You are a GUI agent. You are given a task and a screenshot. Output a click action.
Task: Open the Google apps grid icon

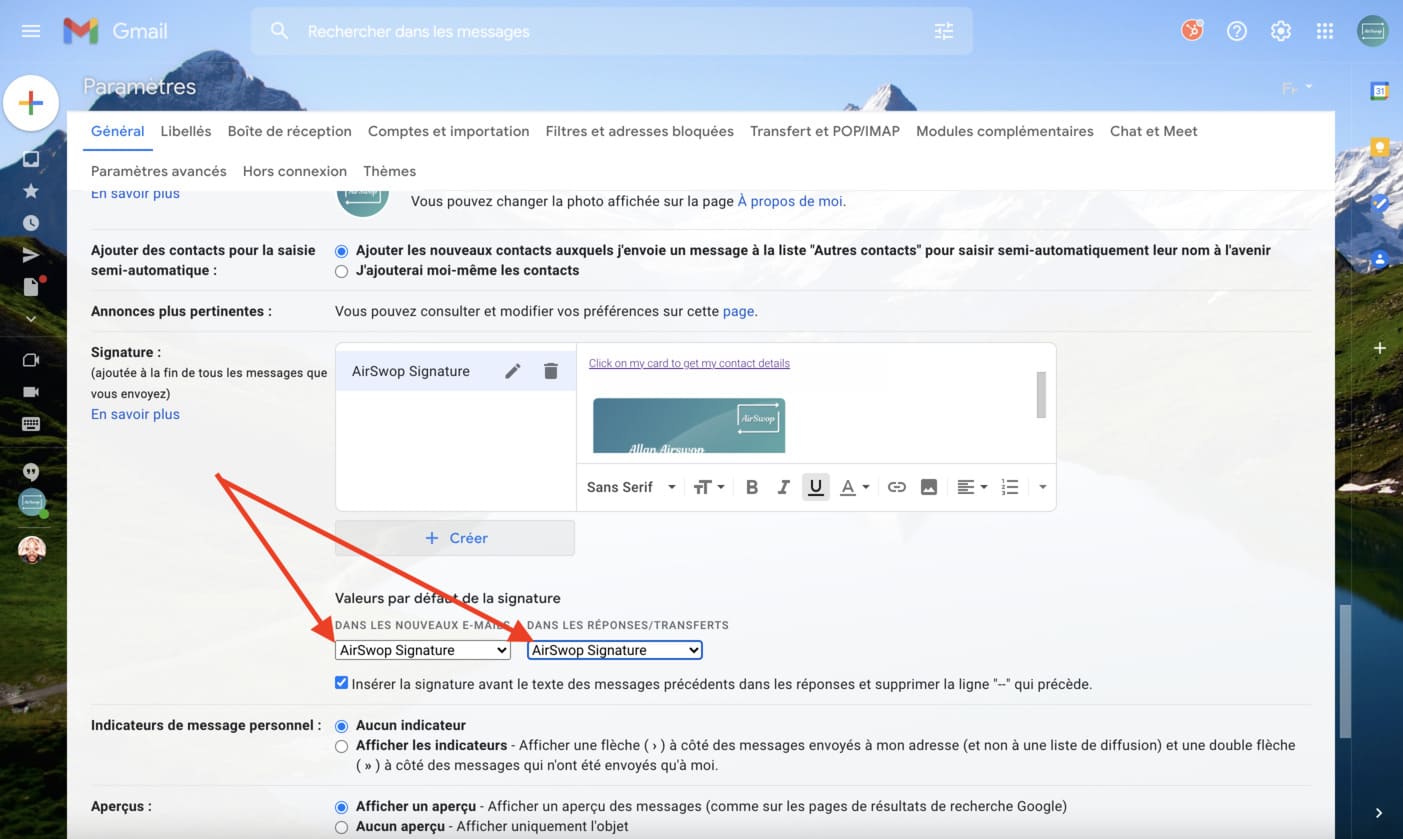pos(1325,31)
